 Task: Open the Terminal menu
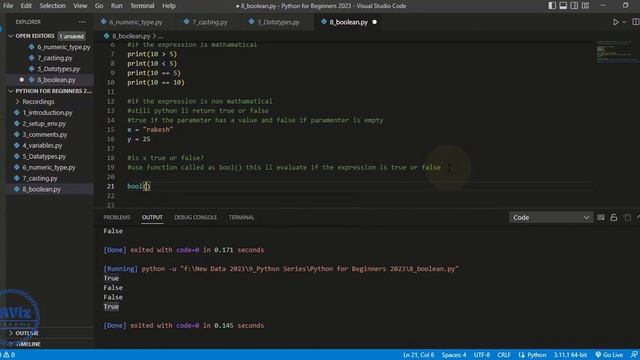click(142, 6)
